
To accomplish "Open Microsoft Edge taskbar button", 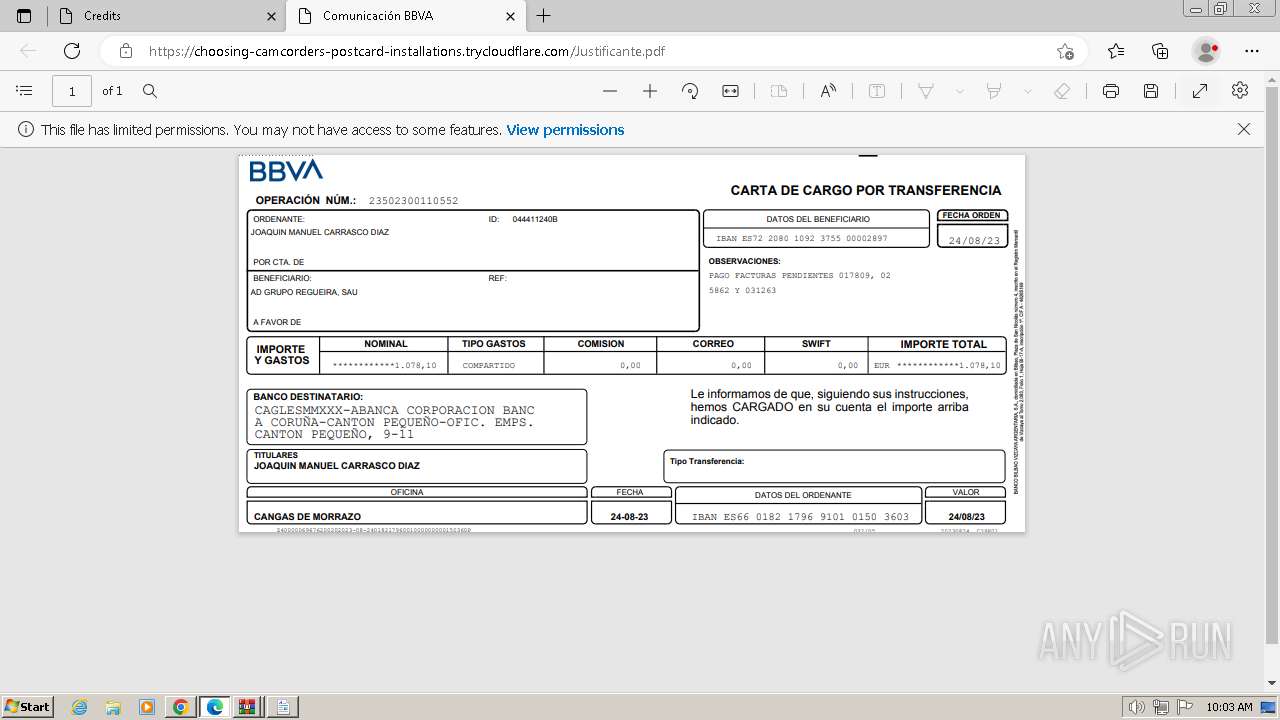I will (214, 707).
